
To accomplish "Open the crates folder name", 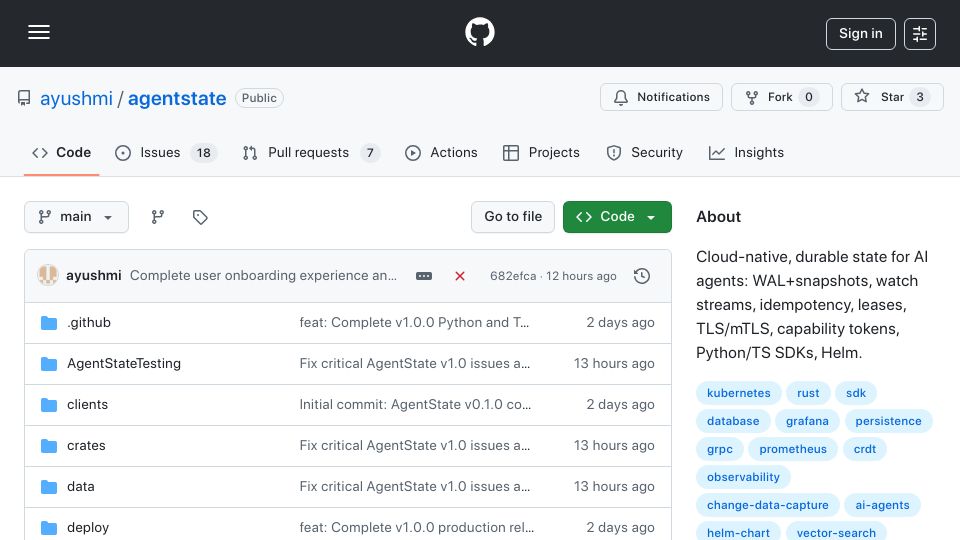I will (x=86, y=446).
